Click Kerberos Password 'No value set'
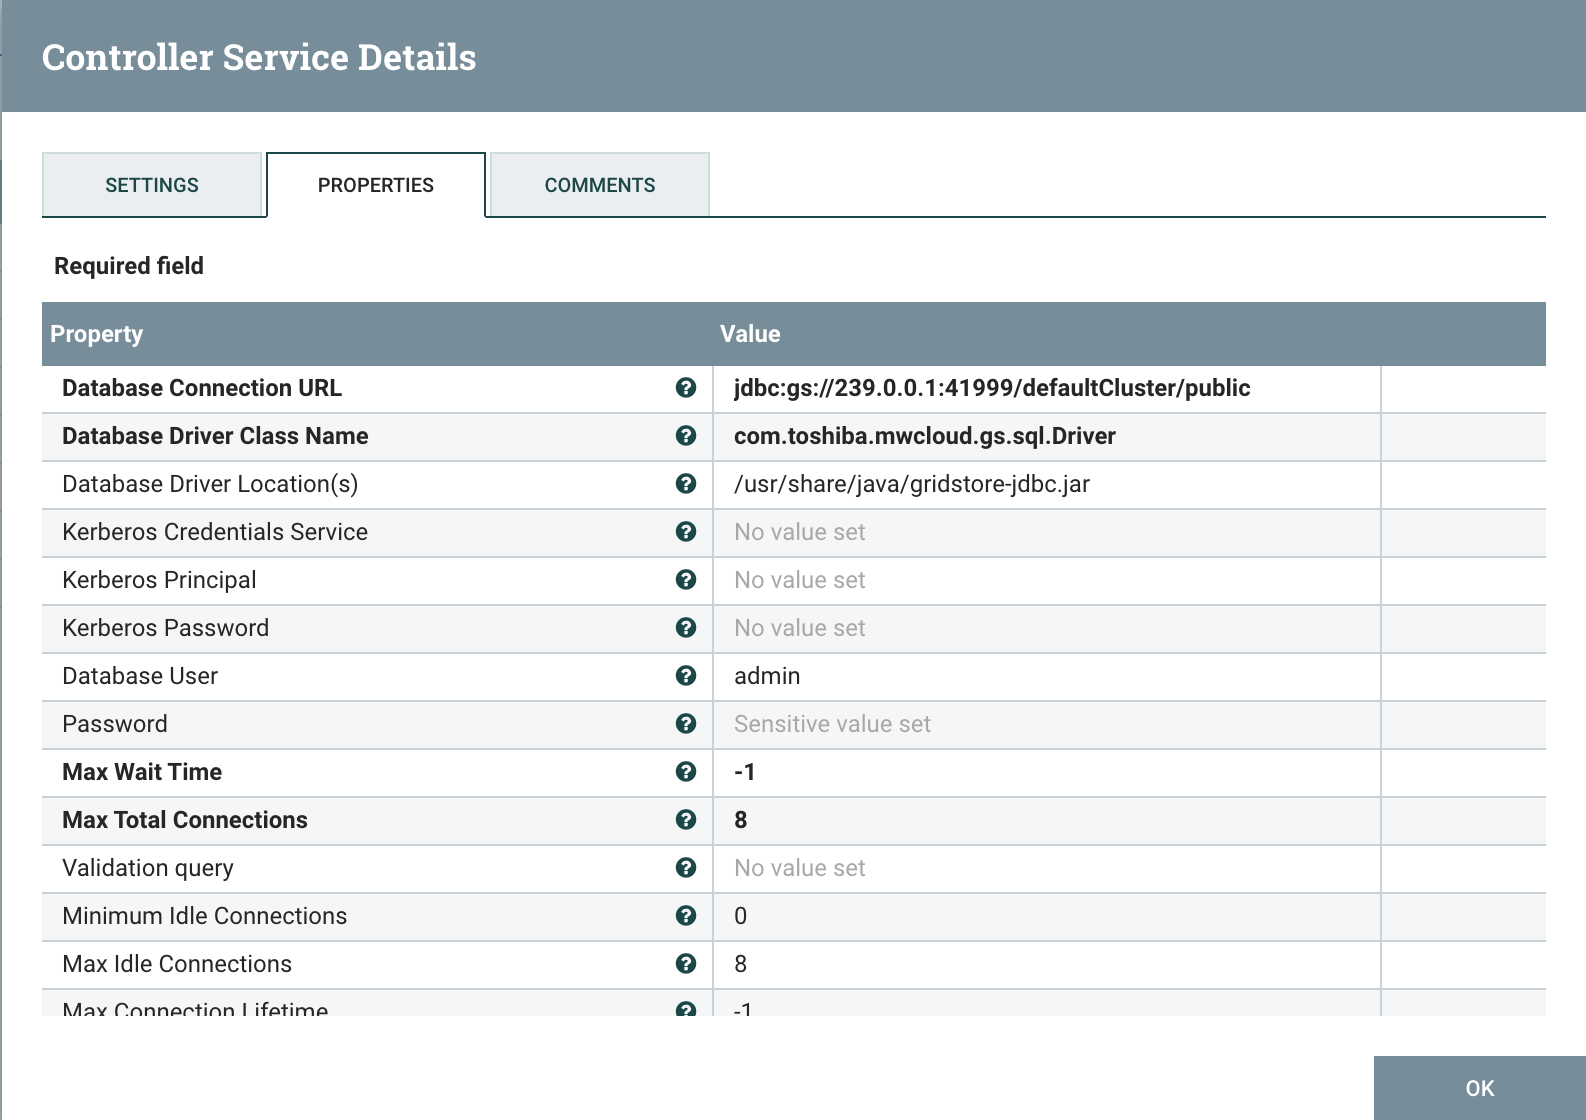 pyautogui.click(x=800, y=628)
